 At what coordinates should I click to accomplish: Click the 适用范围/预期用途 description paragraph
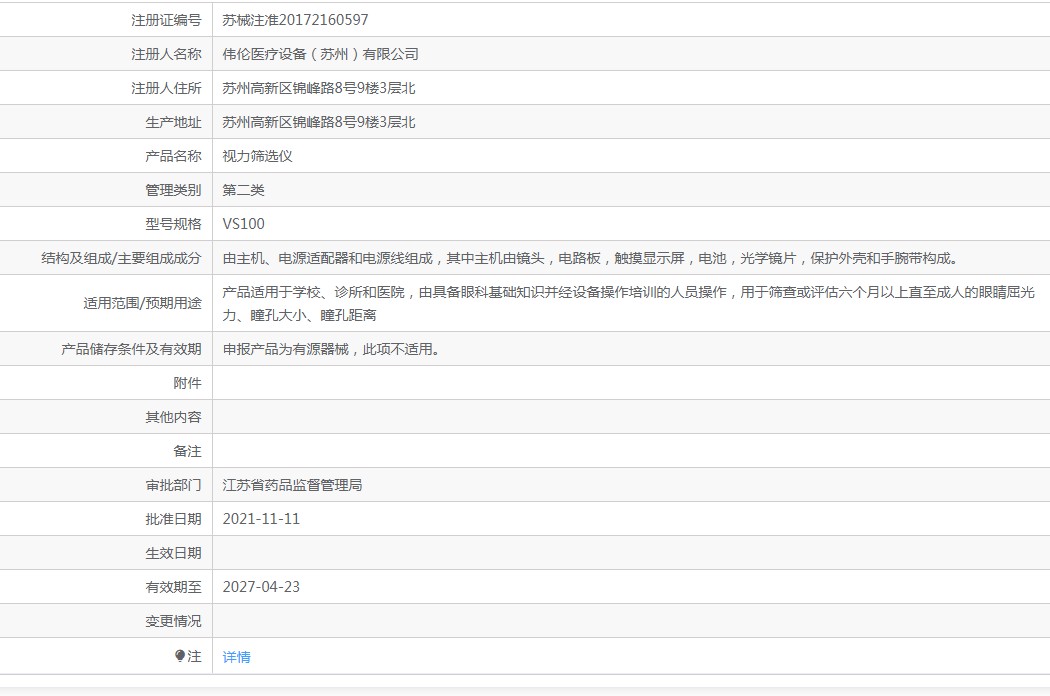[628, 303]
